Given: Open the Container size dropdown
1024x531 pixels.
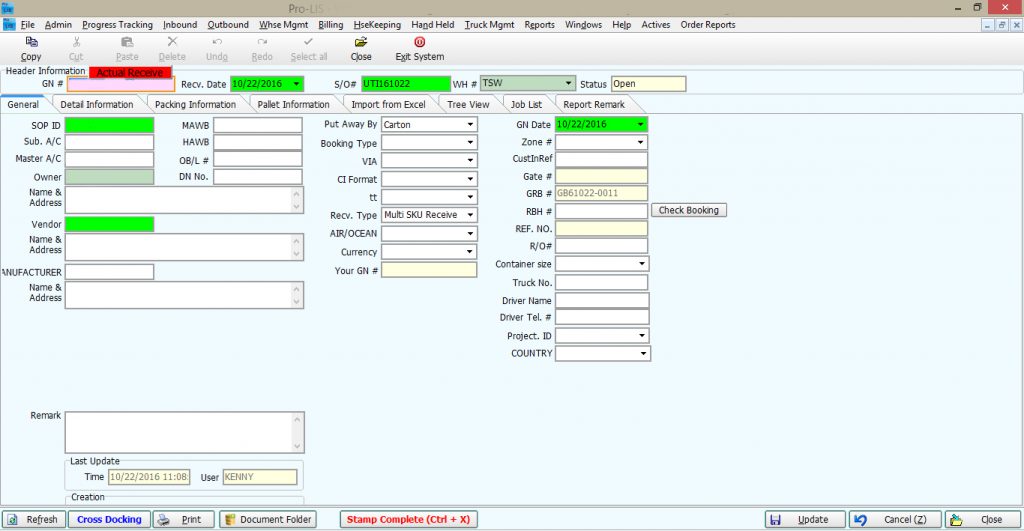Looking at the screenshot, I should (642, 264).
